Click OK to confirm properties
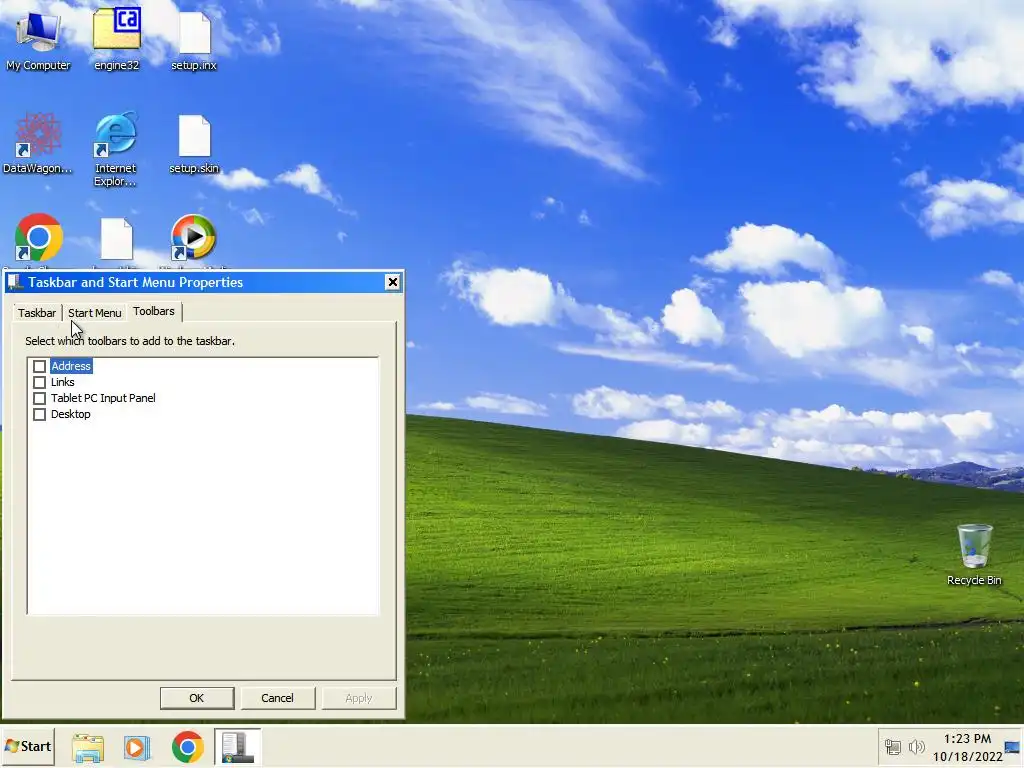Screen dimensions: 1024x768 [x=197, y=698]
